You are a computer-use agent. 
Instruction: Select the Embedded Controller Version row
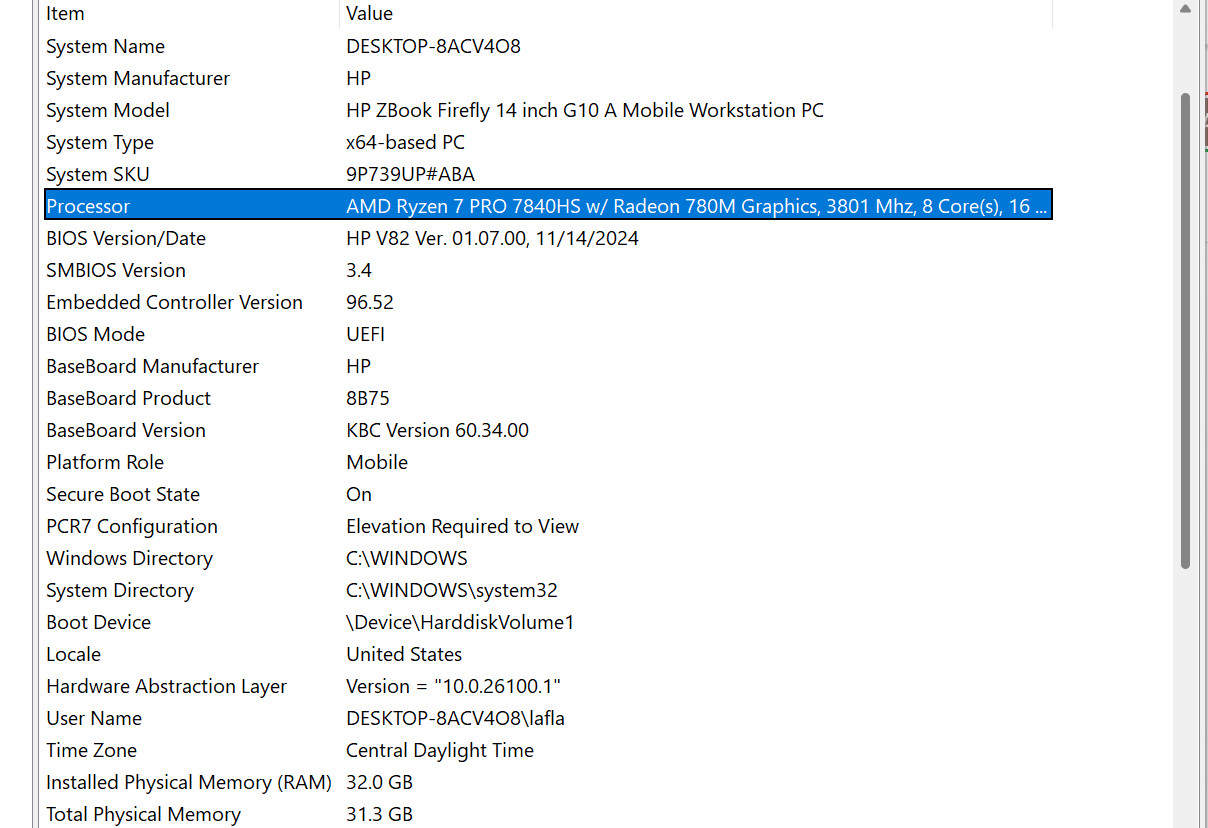pyautogui.click(x=548, y=302)
